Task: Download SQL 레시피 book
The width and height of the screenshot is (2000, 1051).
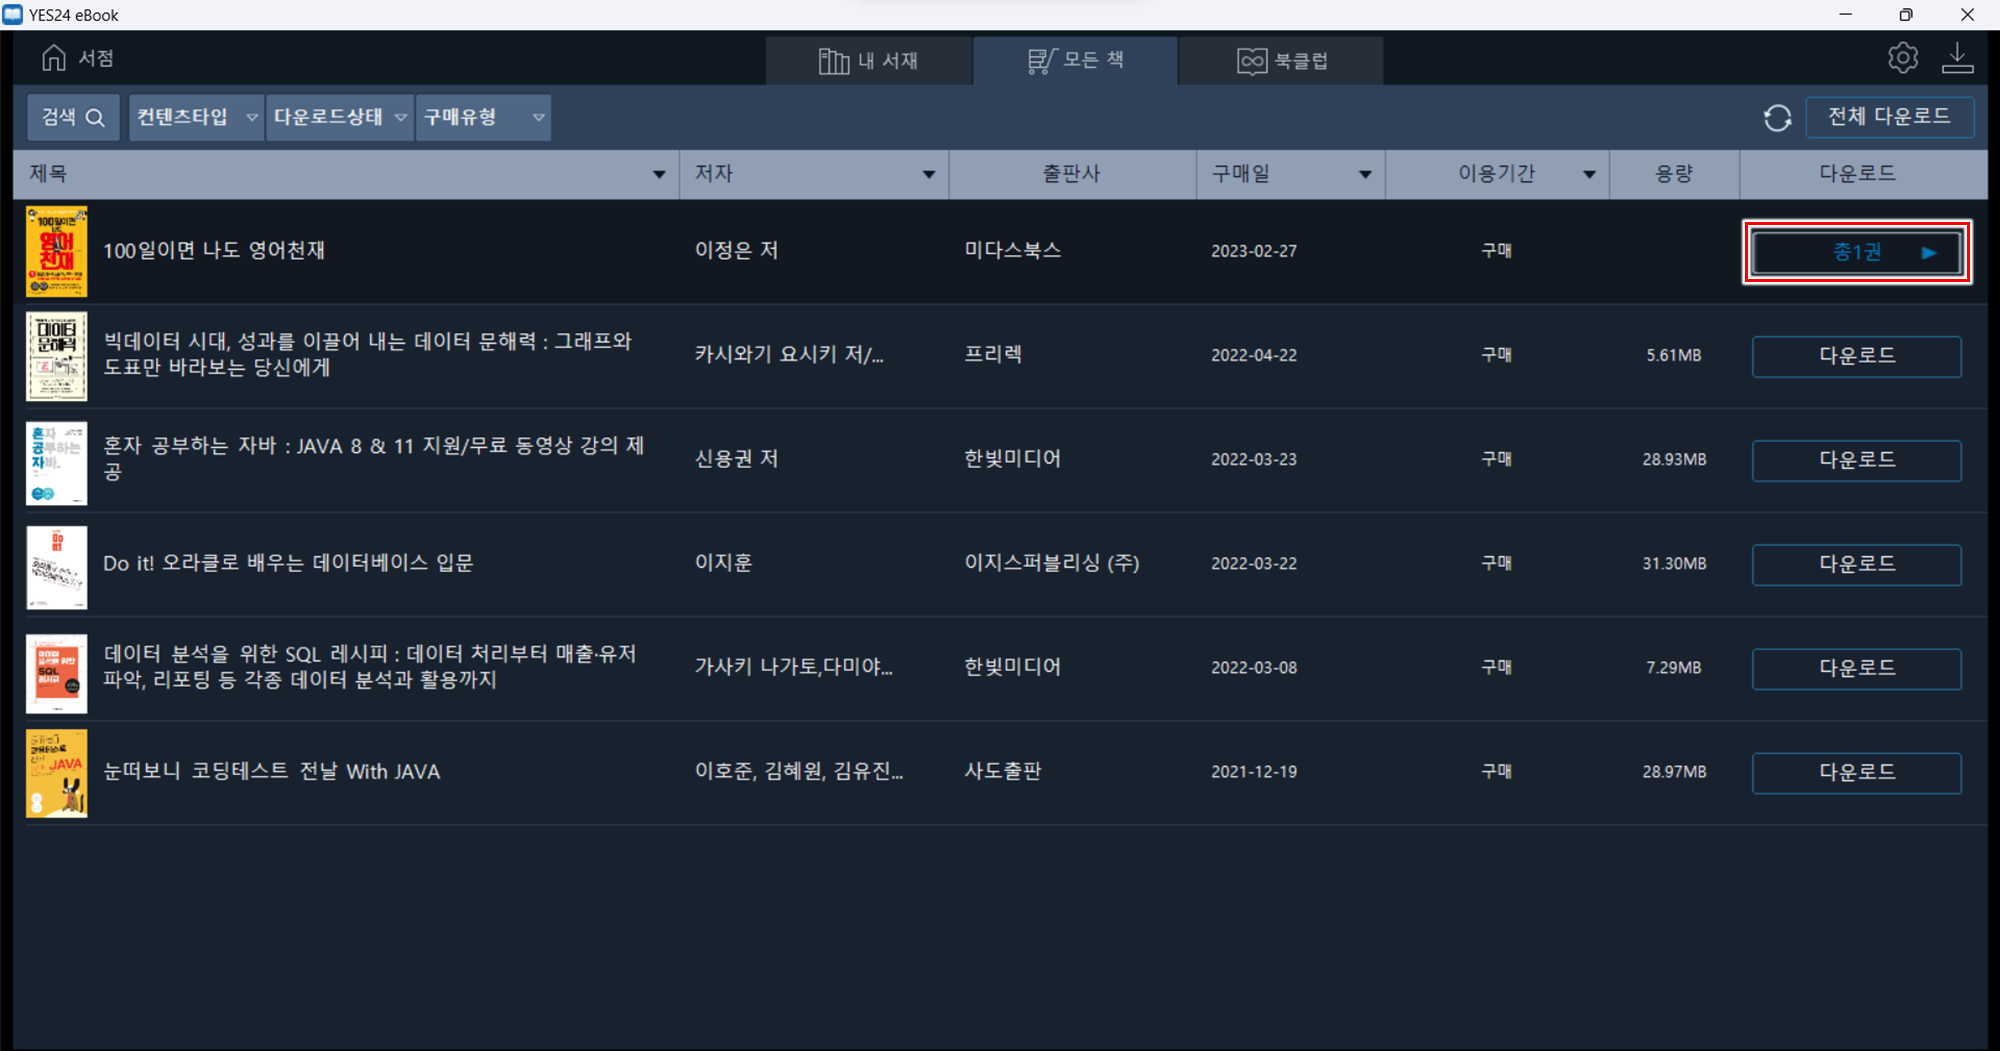Action: pos(1857,668)
